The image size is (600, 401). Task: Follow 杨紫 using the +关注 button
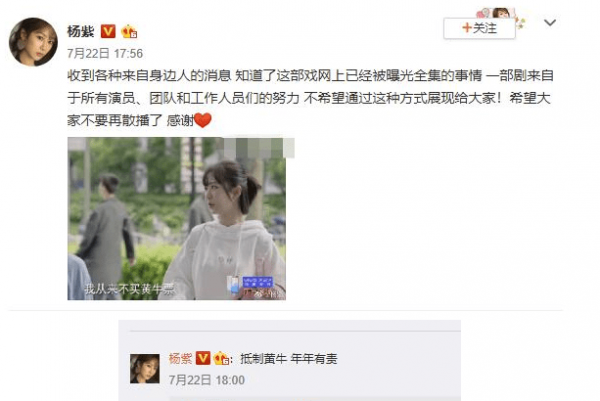coord(479,28)
